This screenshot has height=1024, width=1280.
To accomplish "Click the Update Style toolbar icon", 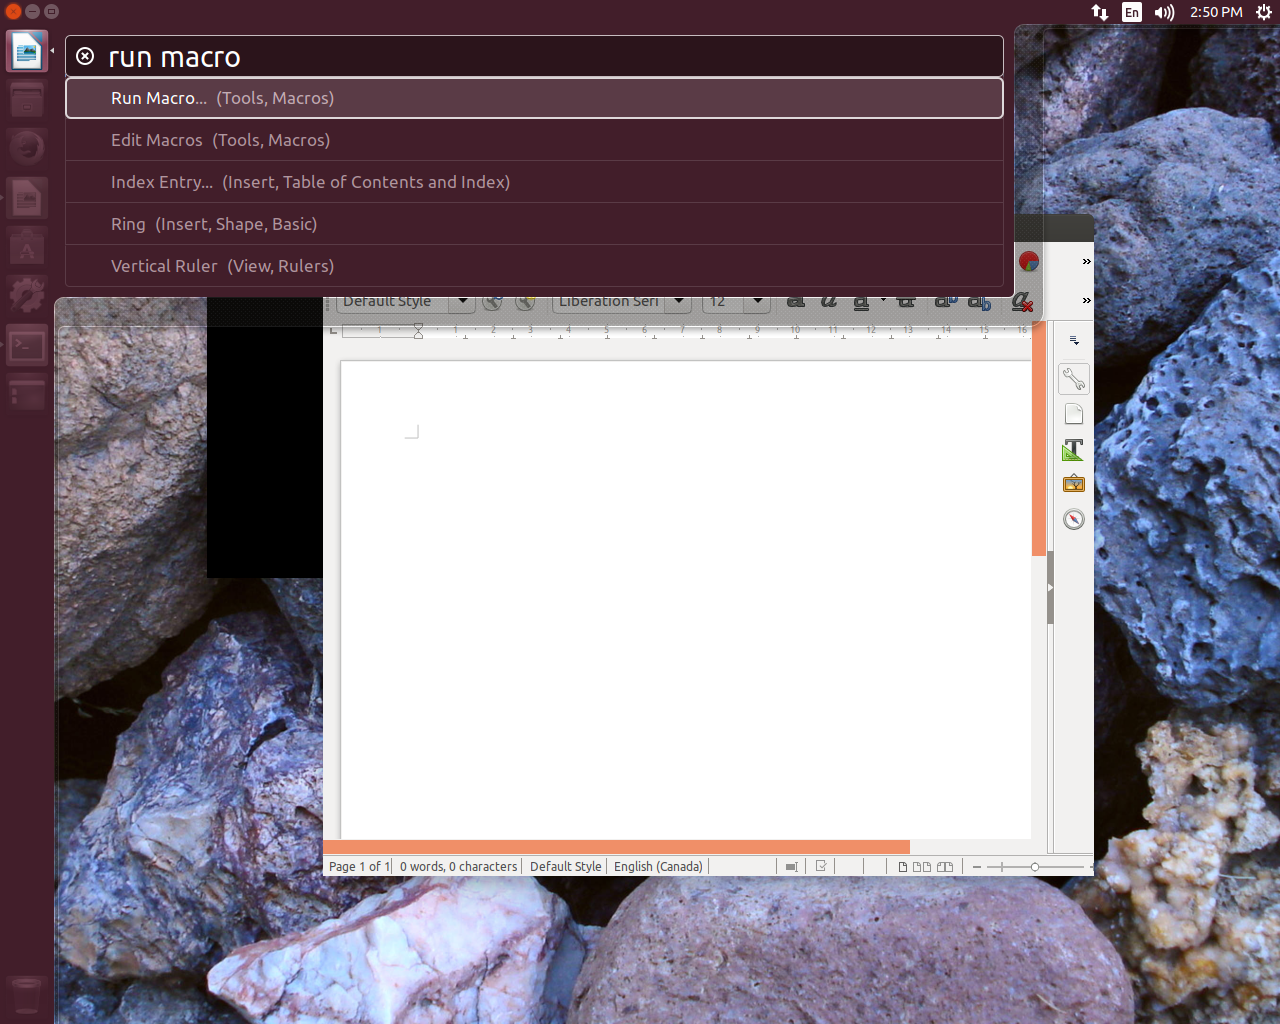I will [492, 301].
